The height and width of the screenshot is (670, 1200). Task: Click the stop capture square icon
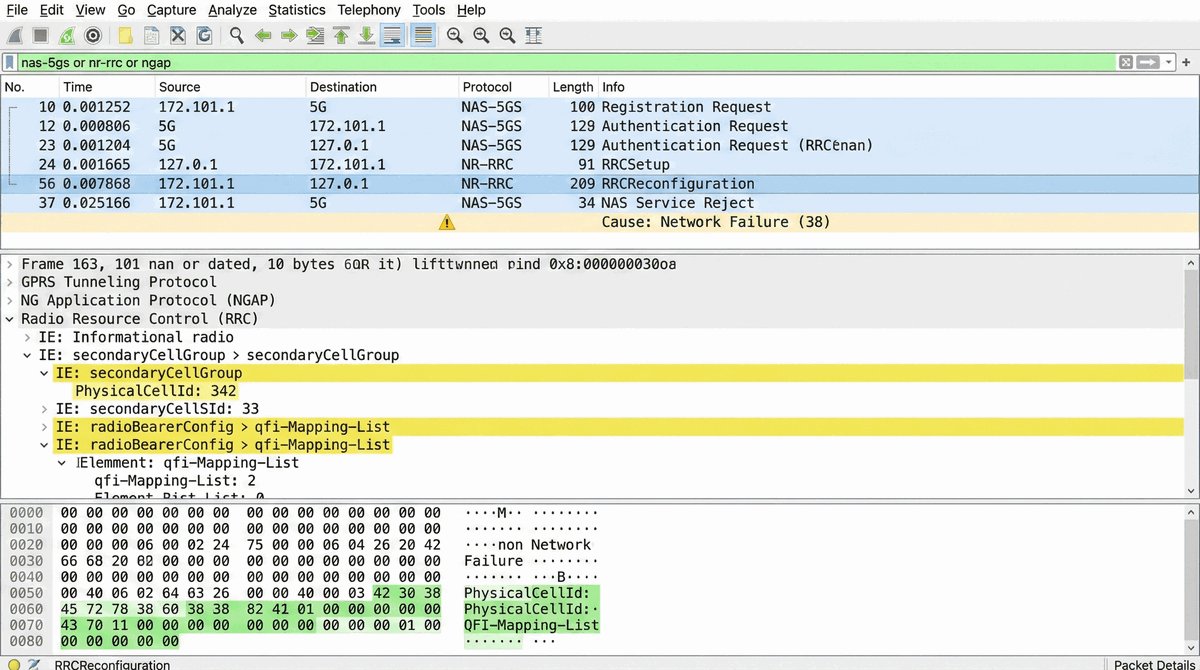(x=41, y=35)
